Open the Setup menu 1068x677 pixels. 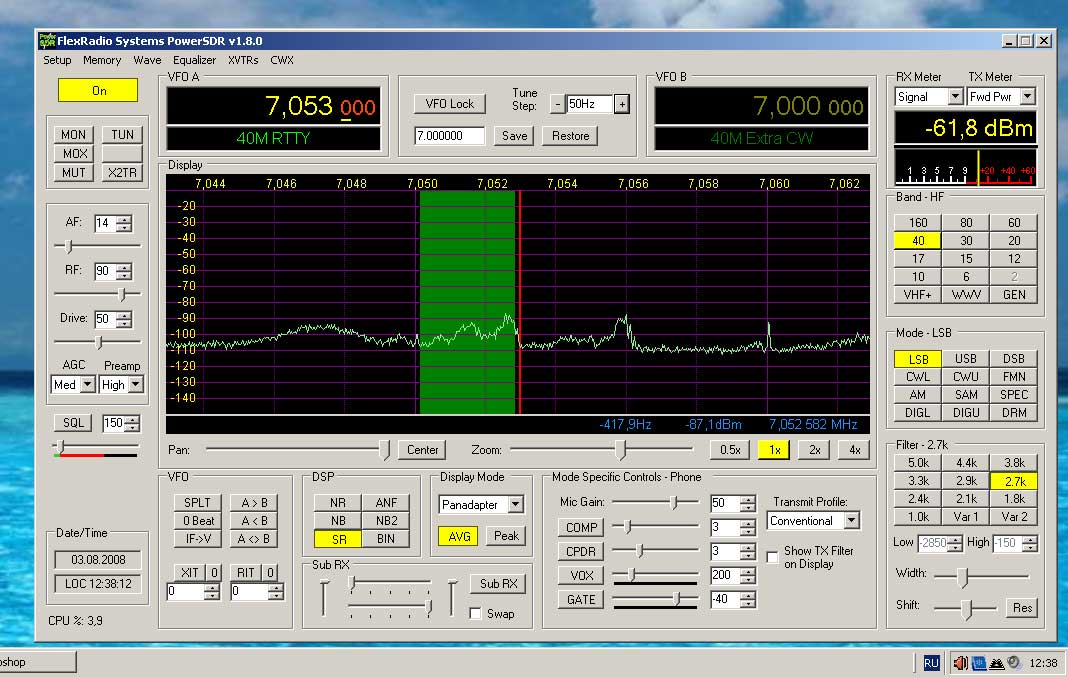57,60
